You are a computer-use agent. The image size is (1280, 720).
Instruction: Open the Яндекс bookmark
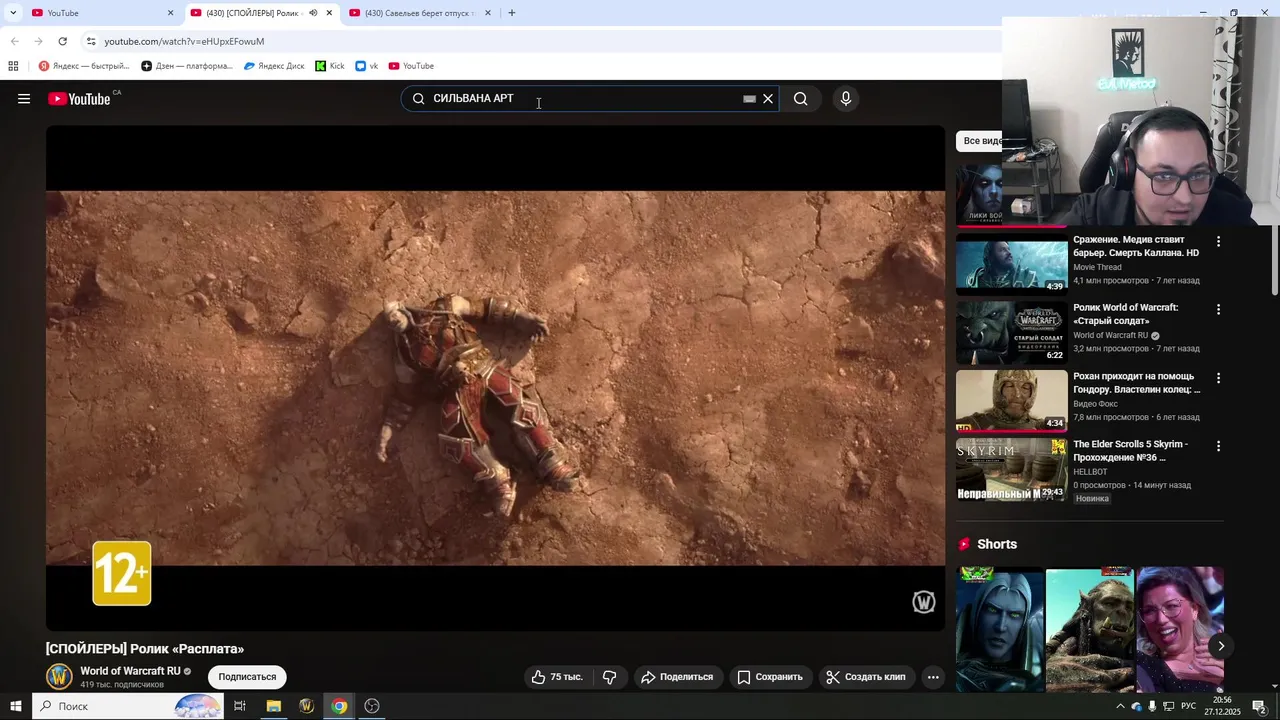click(x=84, y=66)
